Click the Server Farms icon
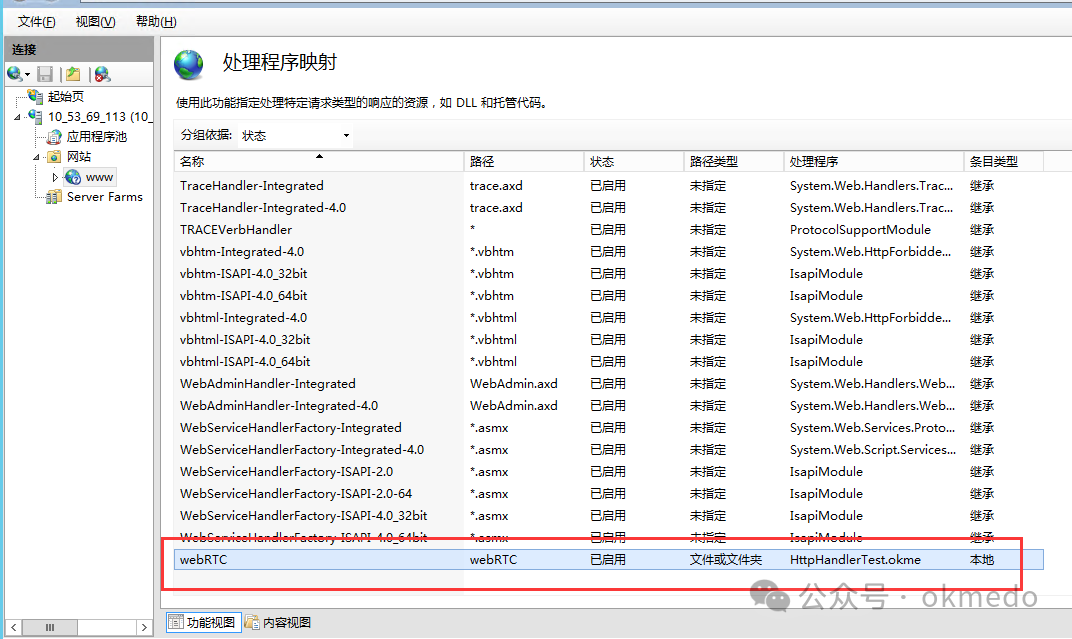The width and height of the screenshot is (1072, 639). click(x=54, y=196)
